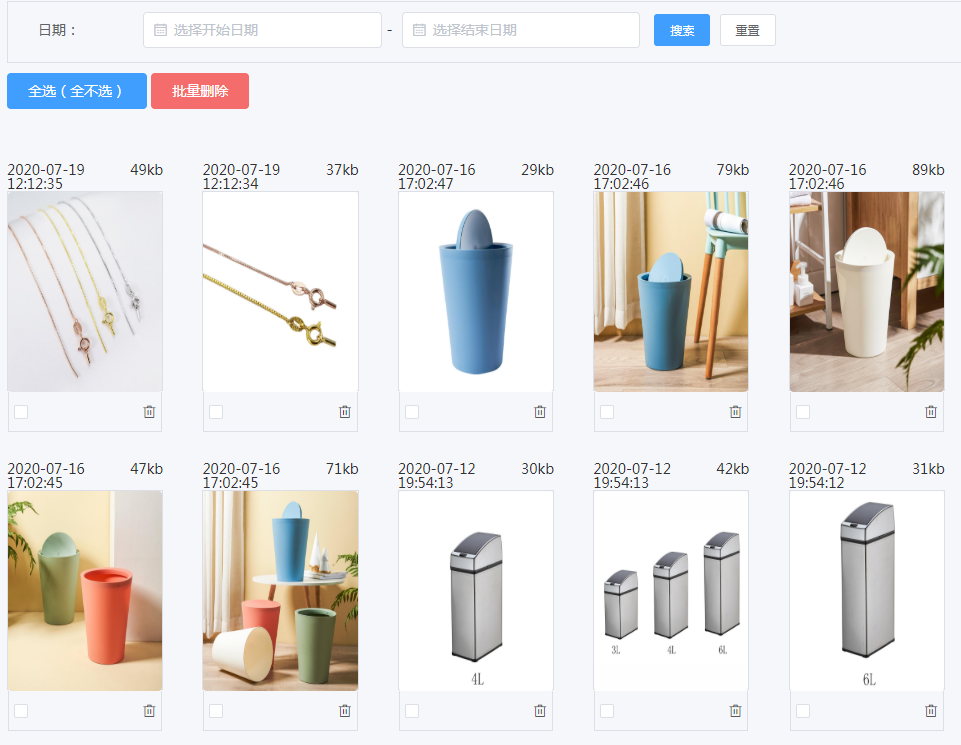Click the red 批量删除 batch delete button

(x=200, y=91)
